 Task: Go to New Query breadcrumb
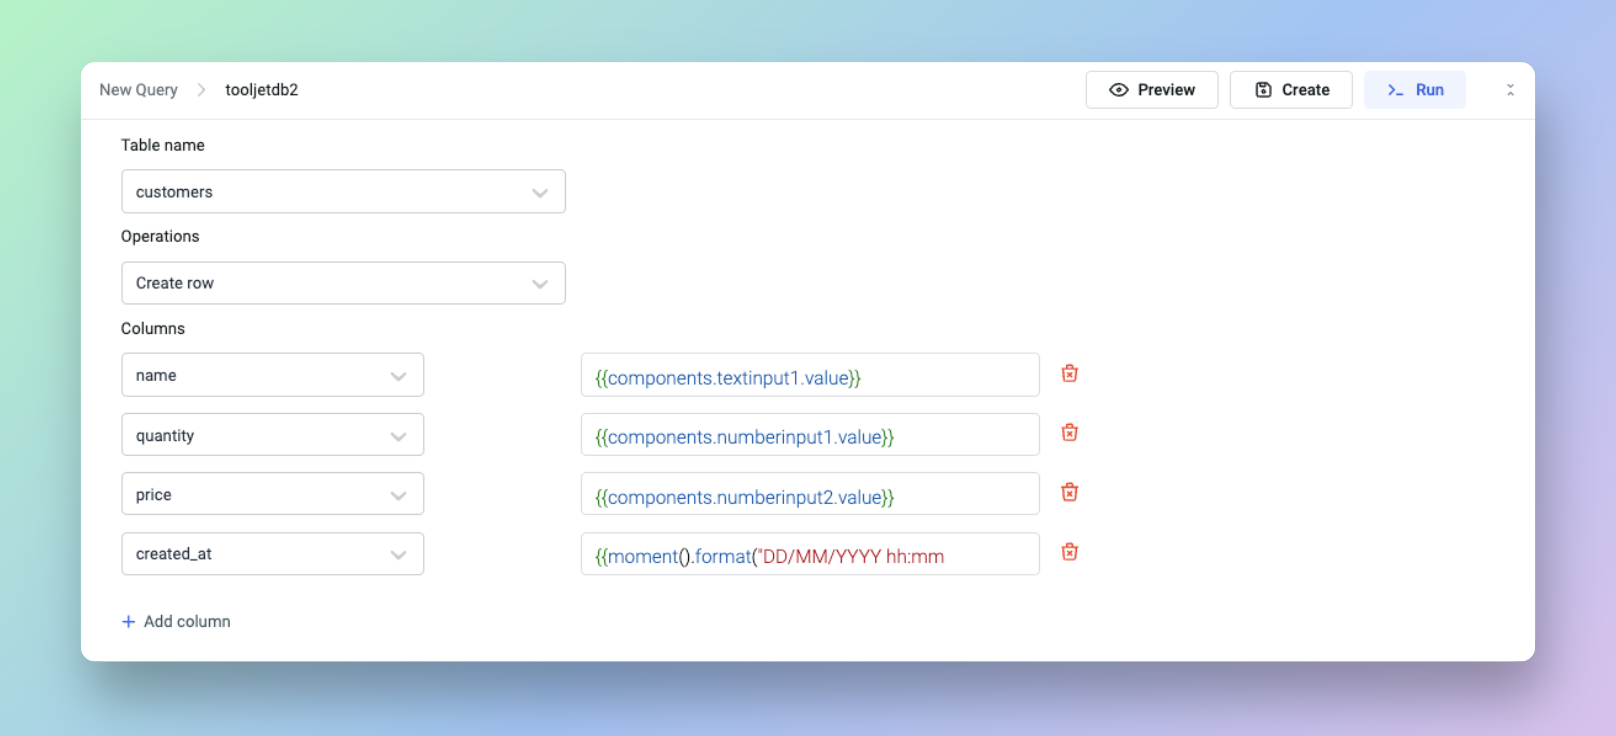(138, 90)
